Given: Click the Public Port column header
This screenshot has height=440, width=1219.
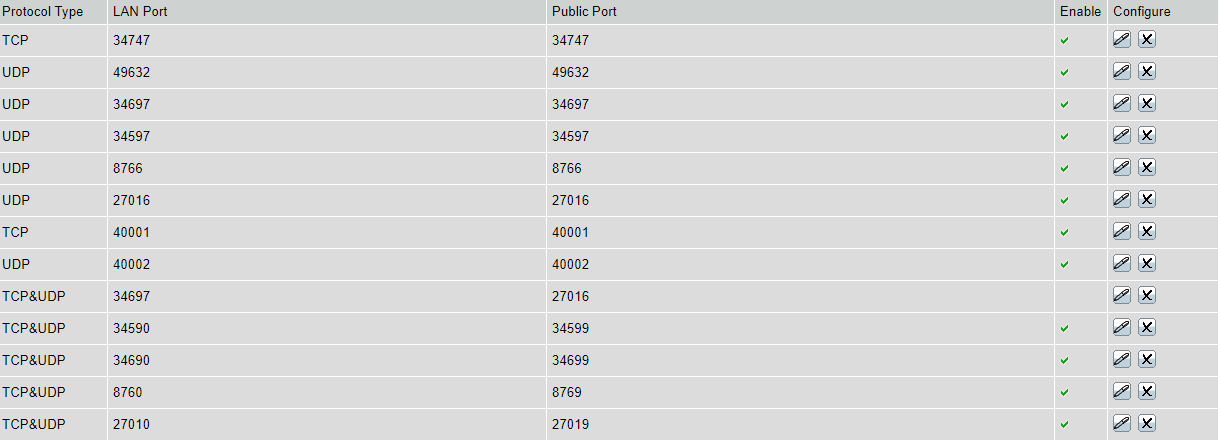Looking at the screenshot, I should (x=584, y=12).
